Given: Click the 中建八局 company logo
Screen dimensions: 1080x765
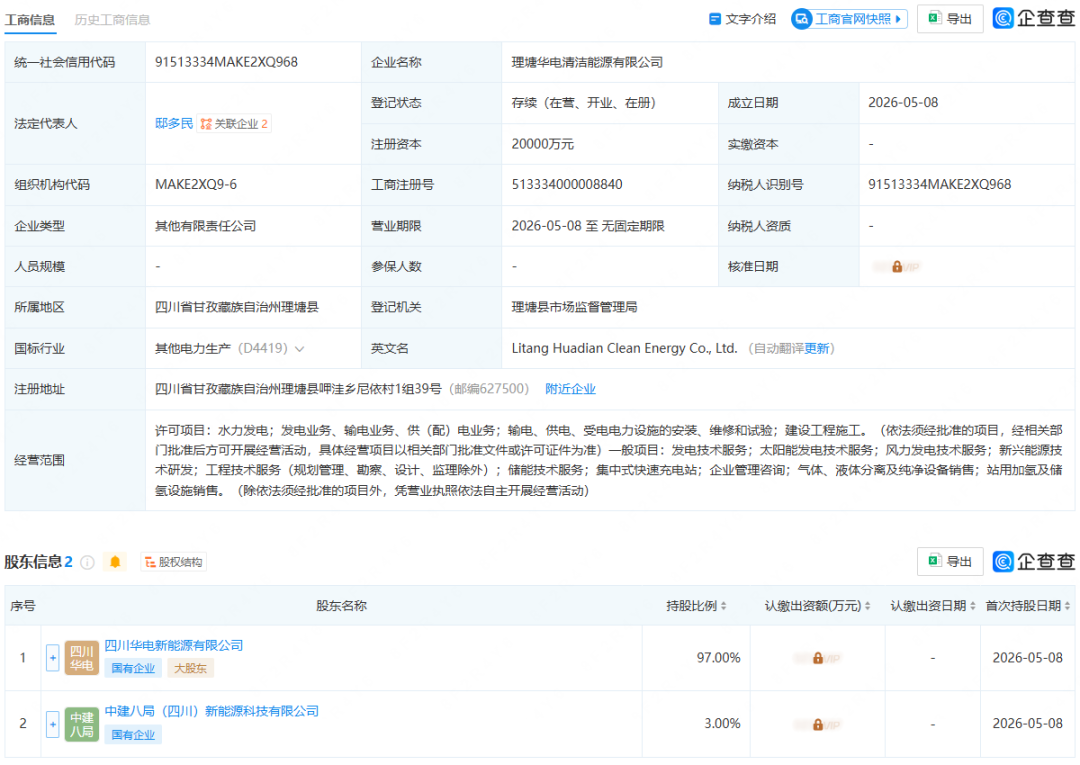Looking at the screenshot, I should coord(82,724).
